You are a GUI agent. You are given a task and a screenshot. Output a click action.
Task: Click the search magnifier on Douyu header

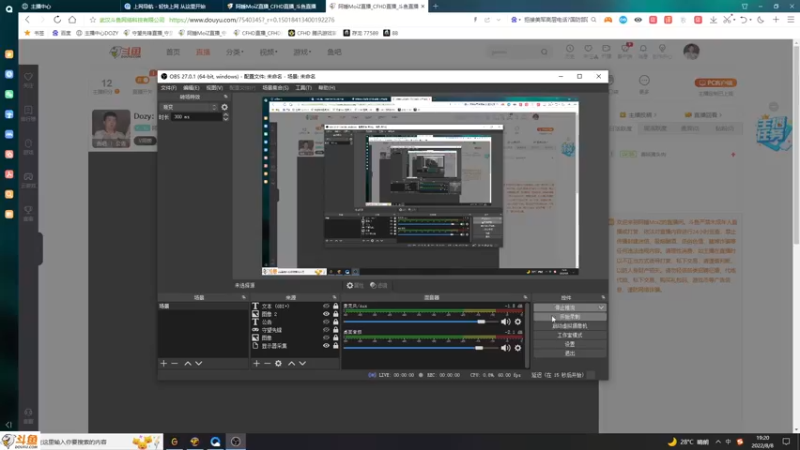click(x=544, y=52)
